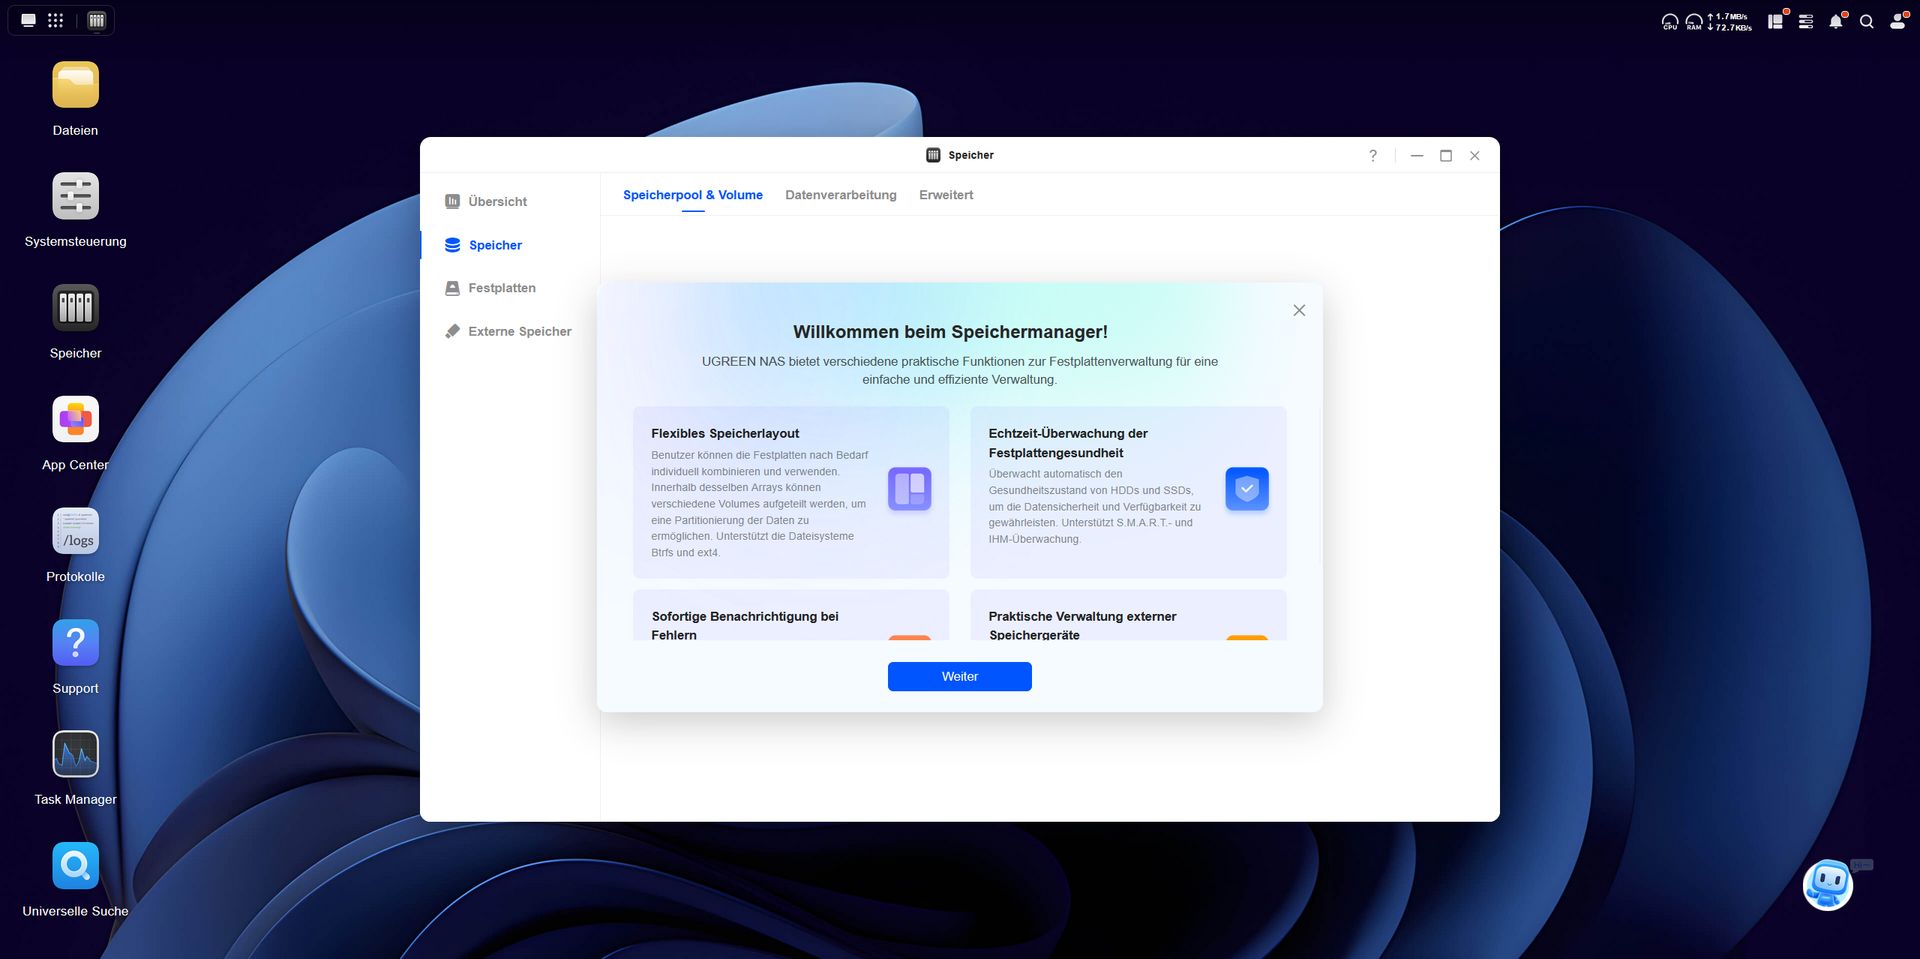Open Task Manager from the desktop

coord(75,754)
